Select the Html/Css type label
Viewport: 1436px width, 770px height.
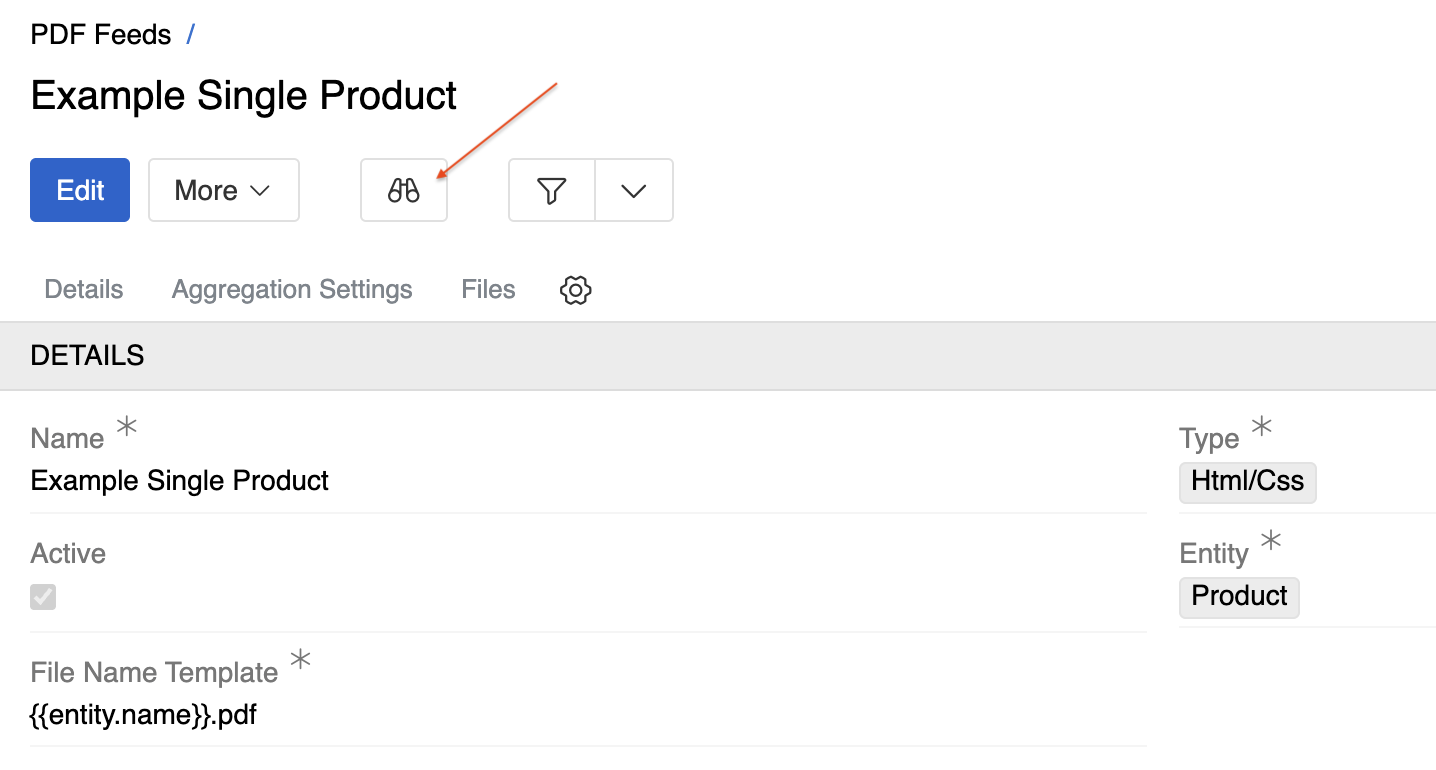click(1247, 482)
